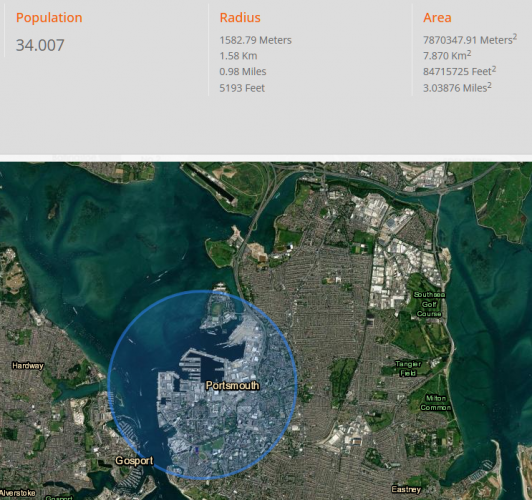Click the Southsea Golf Course label
The image size is (532, 500).
[429, 304]
